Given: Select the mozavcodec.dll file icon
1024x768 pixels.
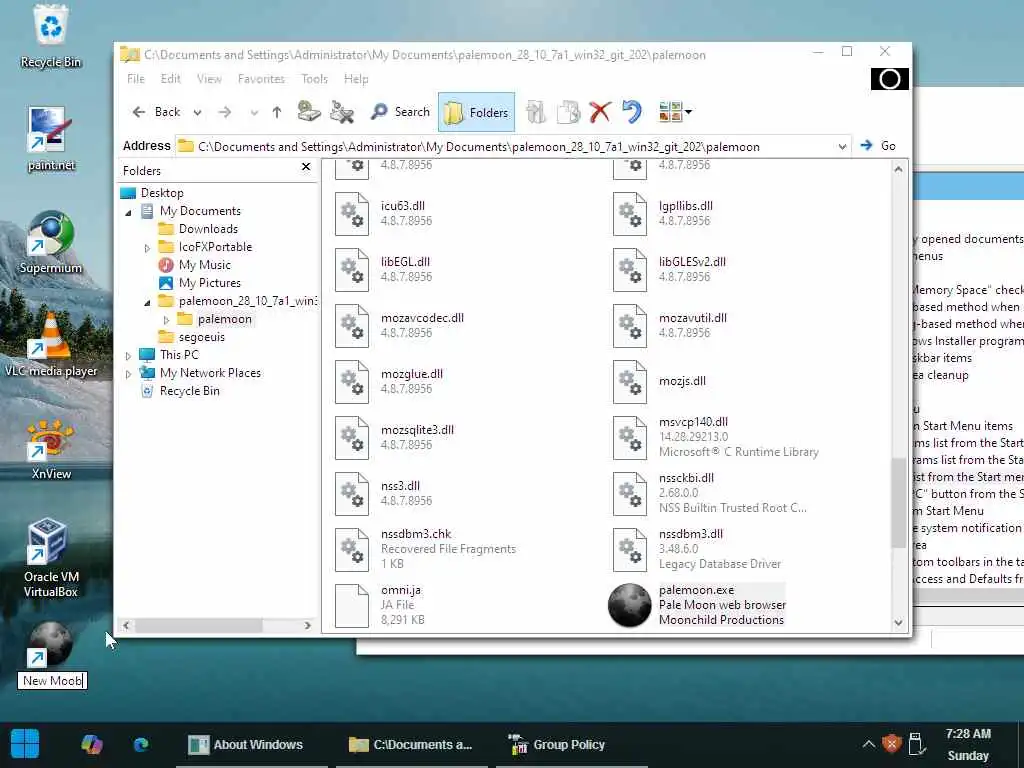Looking at the screenshot, I should [x=352, y=326].
